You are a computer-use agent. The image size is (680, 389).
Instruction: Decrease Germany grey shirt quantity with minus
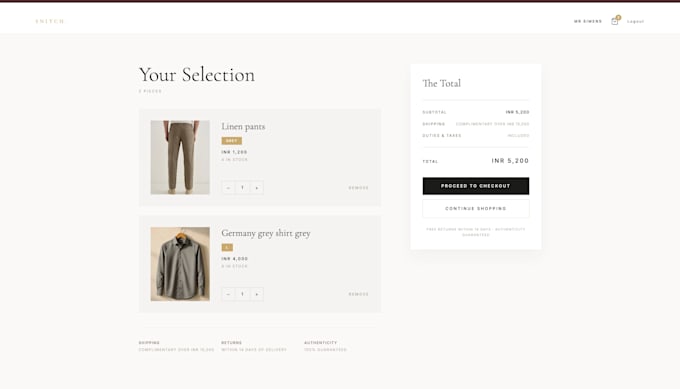228,294
